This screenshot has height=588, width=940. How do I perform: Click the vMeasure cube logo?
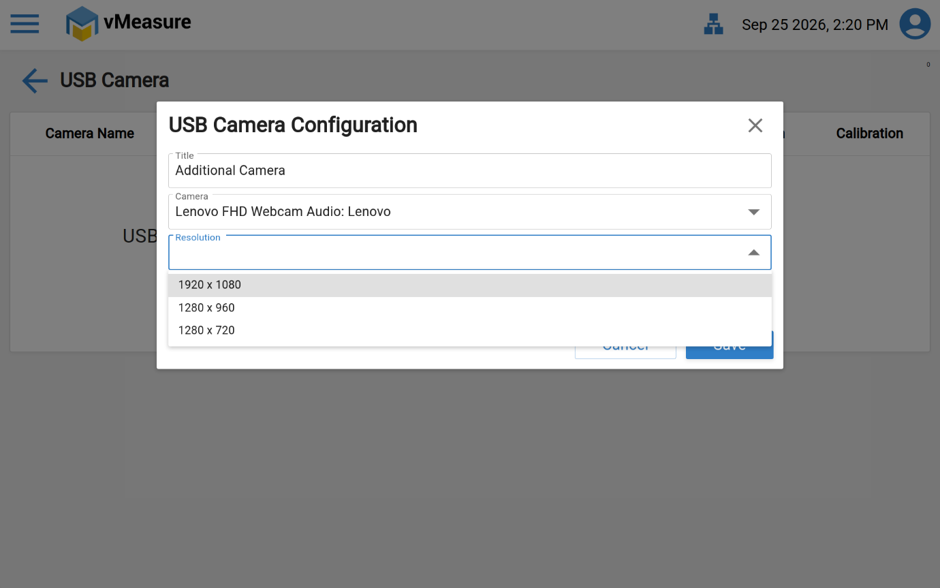tap(82, 24)
